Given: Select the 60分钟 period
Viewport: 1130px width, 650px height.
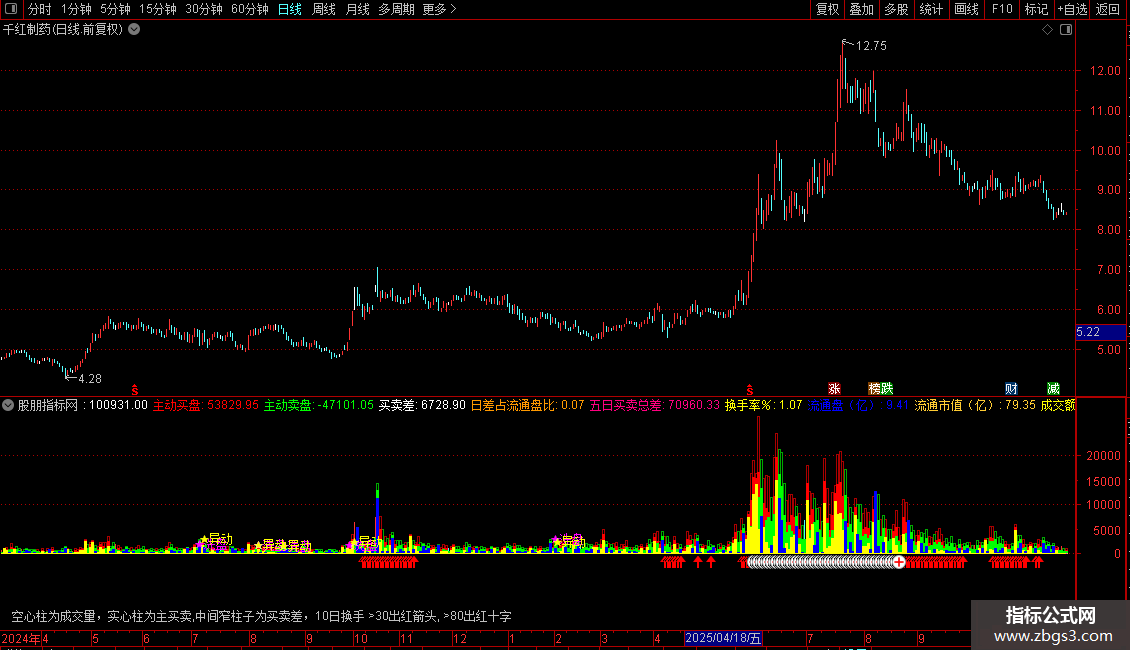Looking at the screenshot, I should pyautogui.click(x=250, y=9).
